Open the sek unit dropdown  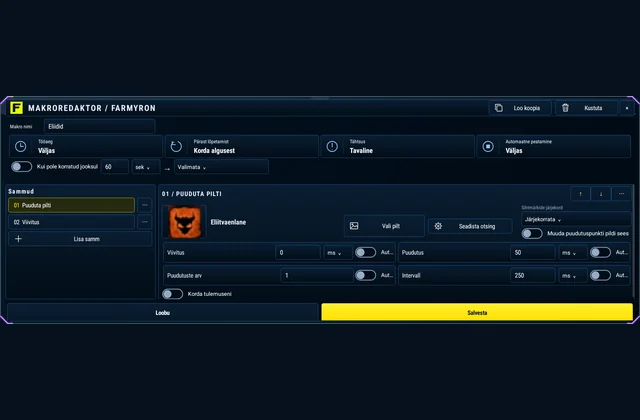146,167
